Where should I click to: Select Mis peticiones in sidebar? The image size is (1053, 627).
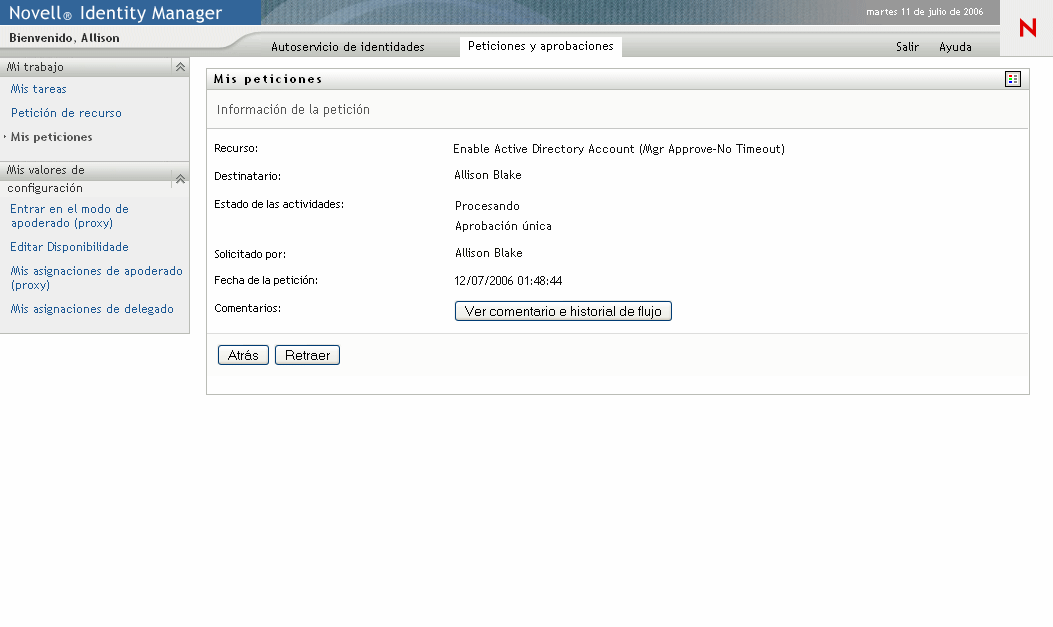(x=51, y=137)
